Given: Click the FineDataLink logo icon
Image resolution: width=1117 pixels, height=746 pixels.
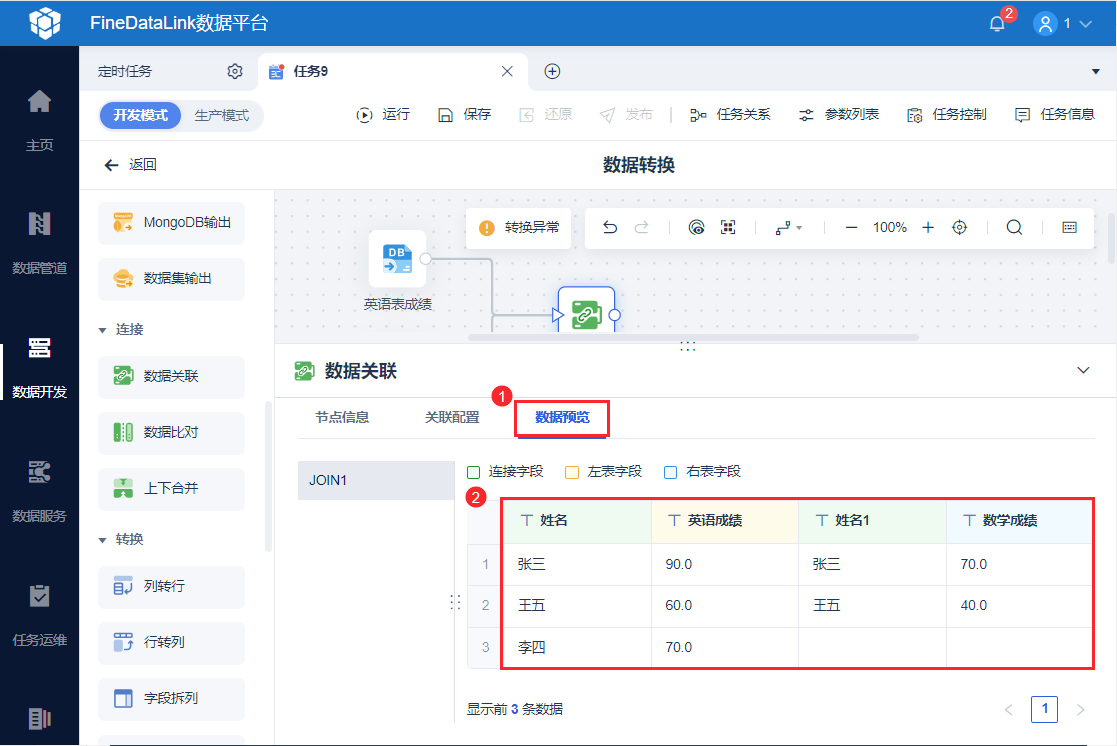Looking at the screenshot, I should (45, 23).
